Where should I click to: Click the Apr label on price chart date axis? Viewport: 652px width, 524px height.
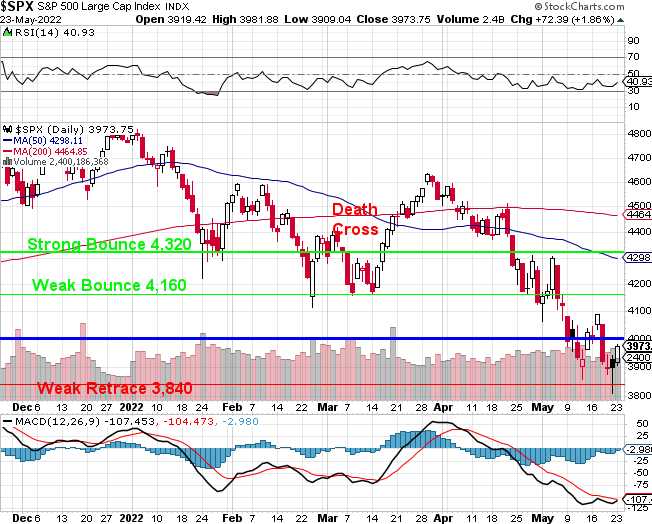442,408
